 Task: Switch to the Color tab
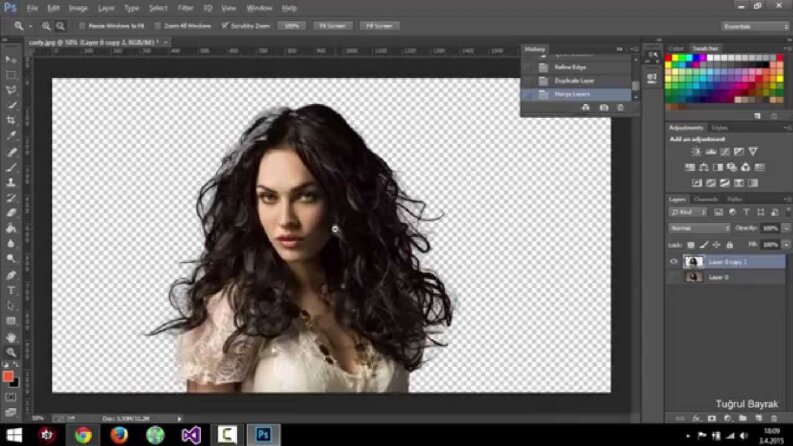point(676,49)
